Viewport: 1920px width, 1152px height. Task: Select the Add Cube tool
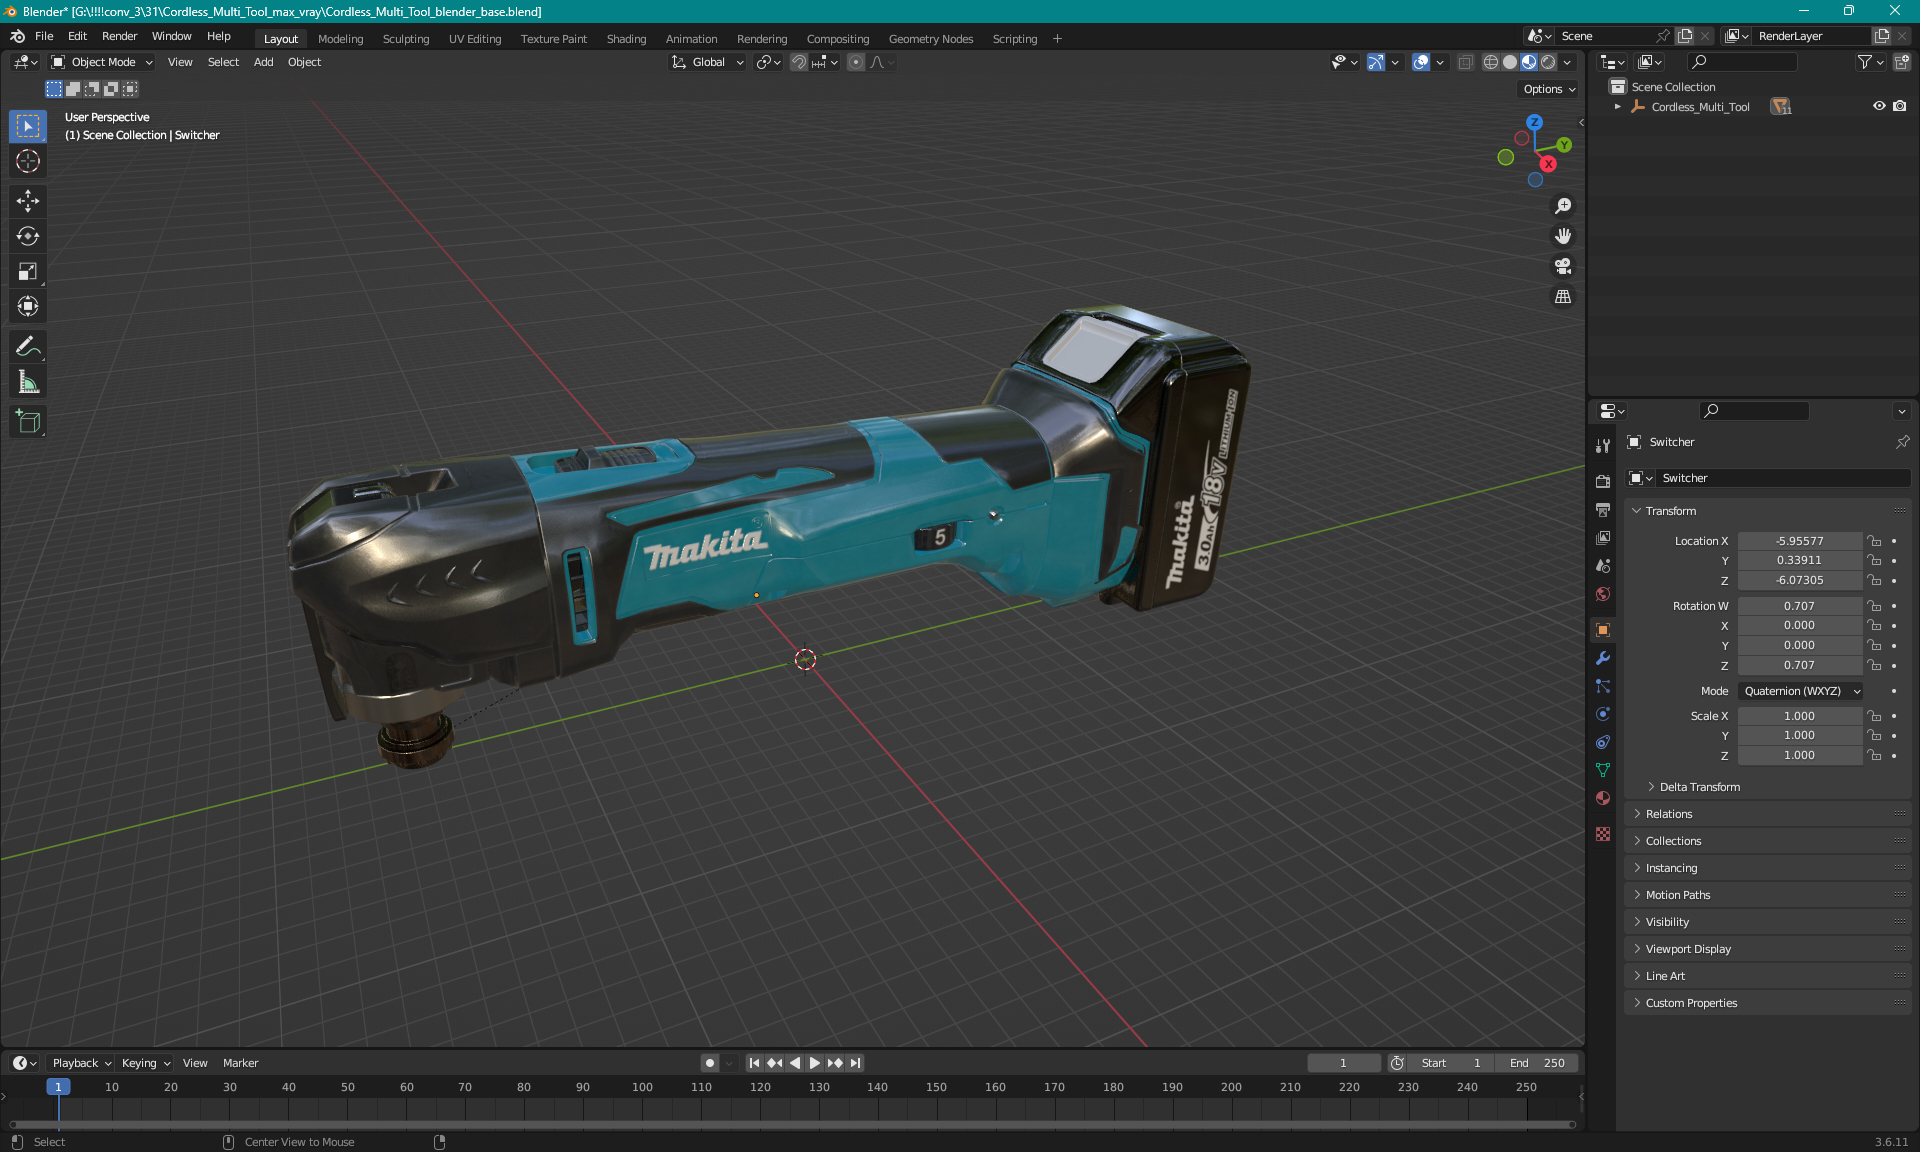point(28,421)
